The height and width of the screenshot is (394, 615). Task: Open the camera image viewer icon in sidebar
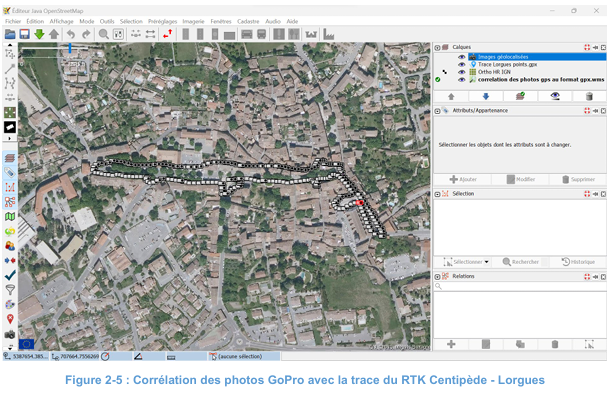(10, 334)
